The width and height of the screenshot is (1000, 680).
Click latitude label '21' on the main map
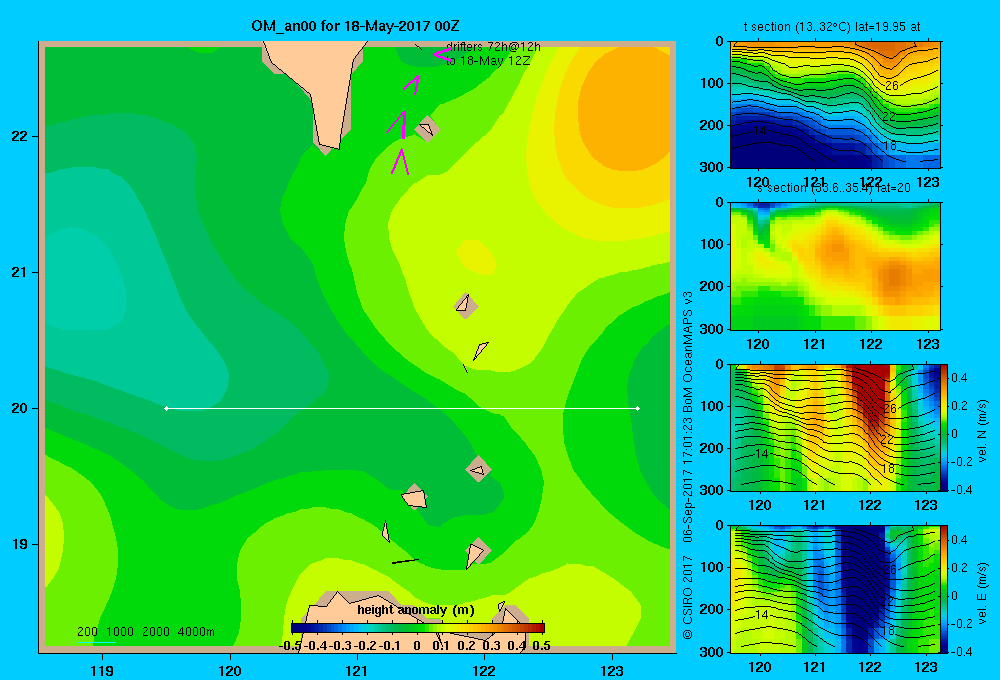coord(20,272)
